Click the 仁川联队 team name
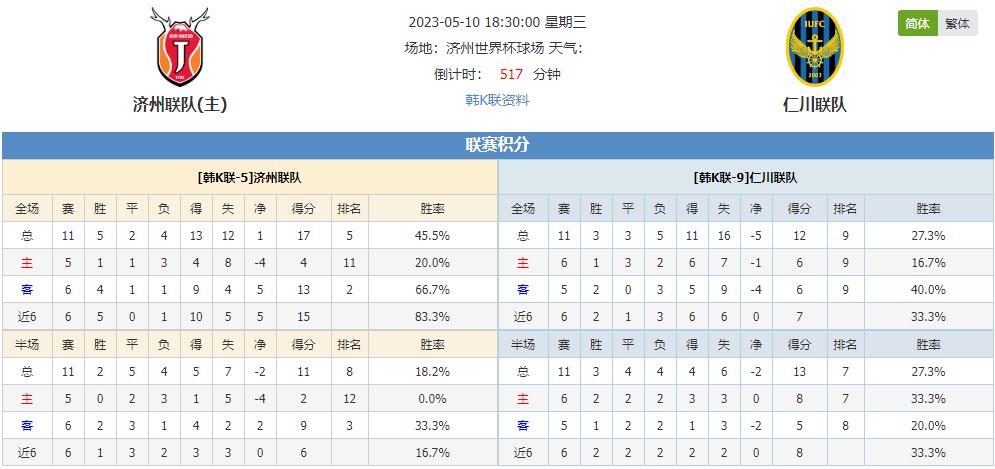 coord(815,104)
